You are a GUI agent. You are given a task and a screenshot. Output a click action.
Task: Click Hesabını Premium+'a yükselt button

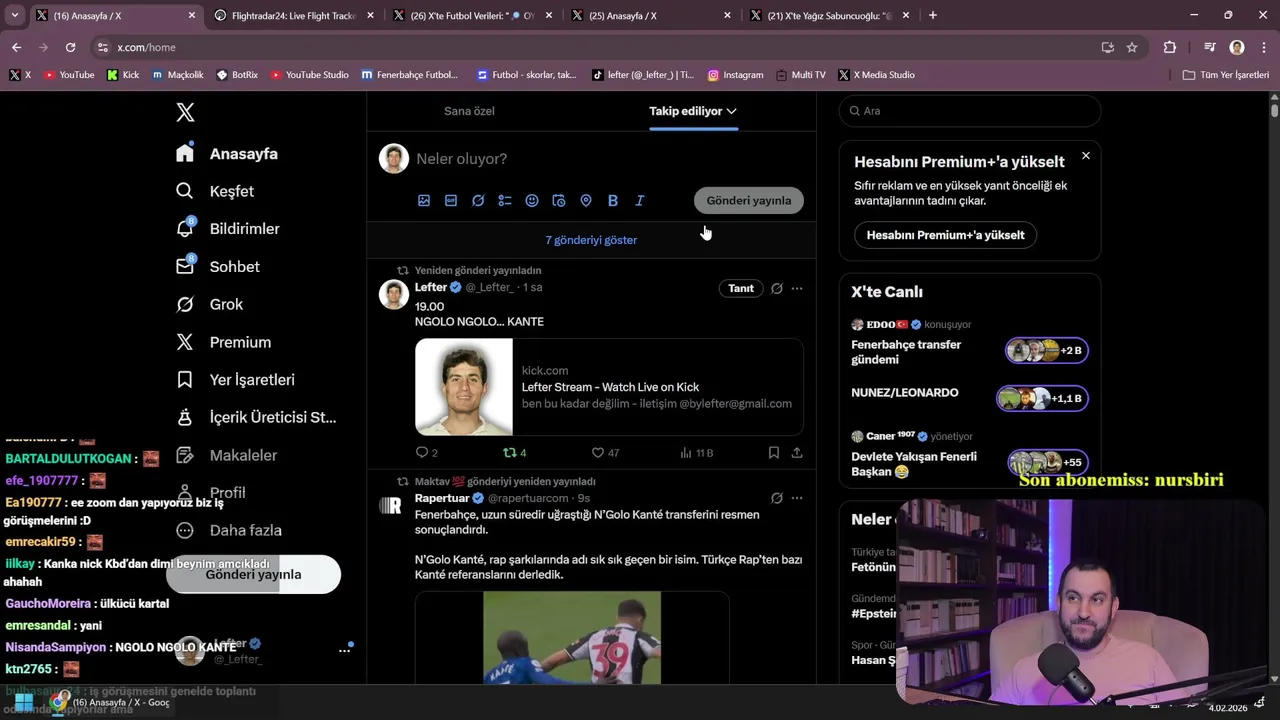click(945, 235)
